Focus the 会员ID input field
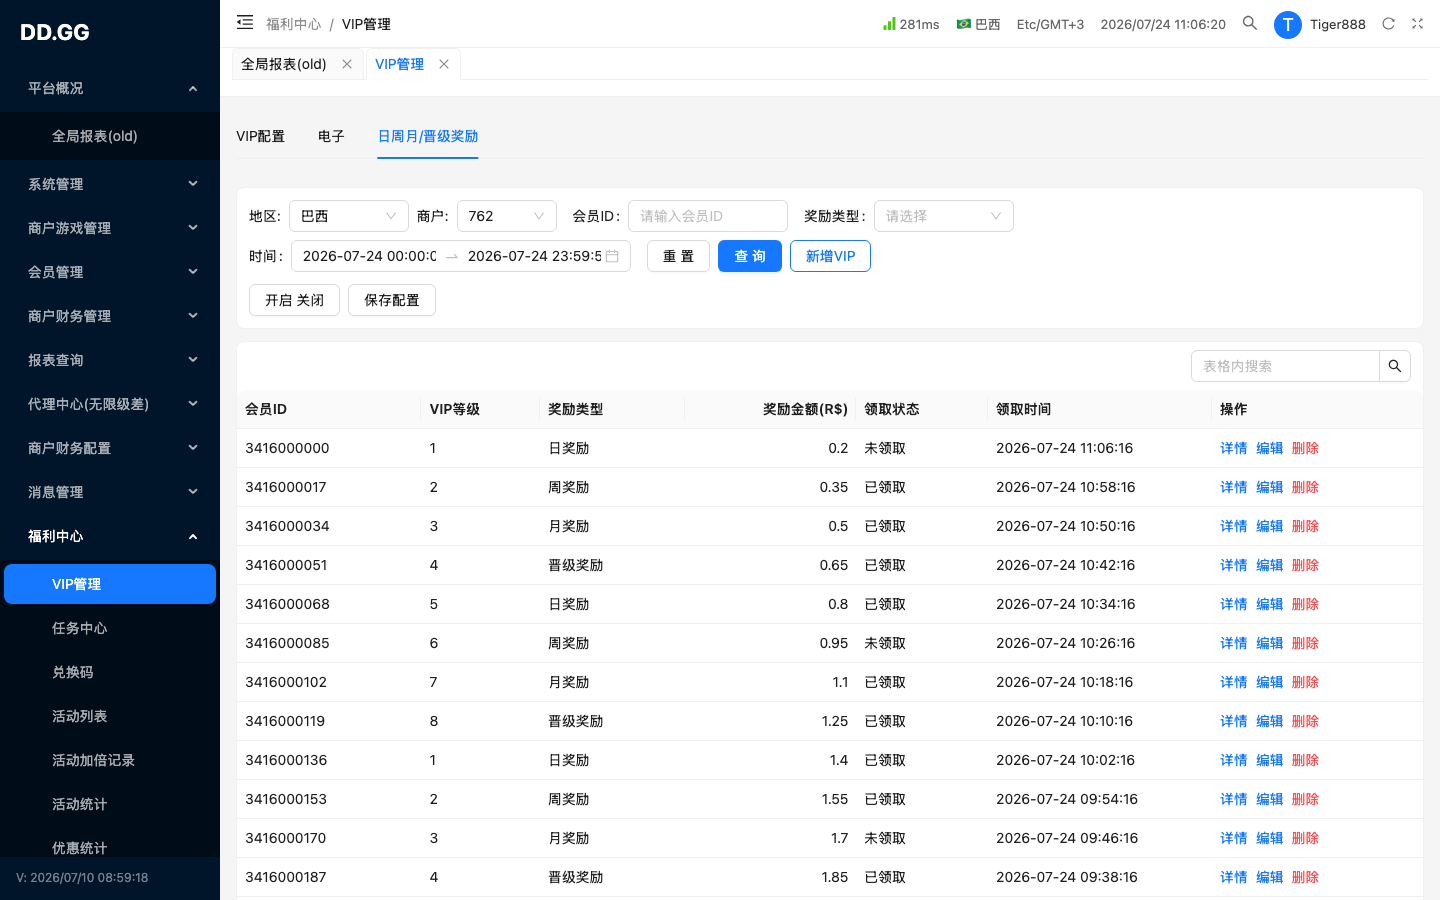This screenshot has width=1440, height=900. click(708, 216)
